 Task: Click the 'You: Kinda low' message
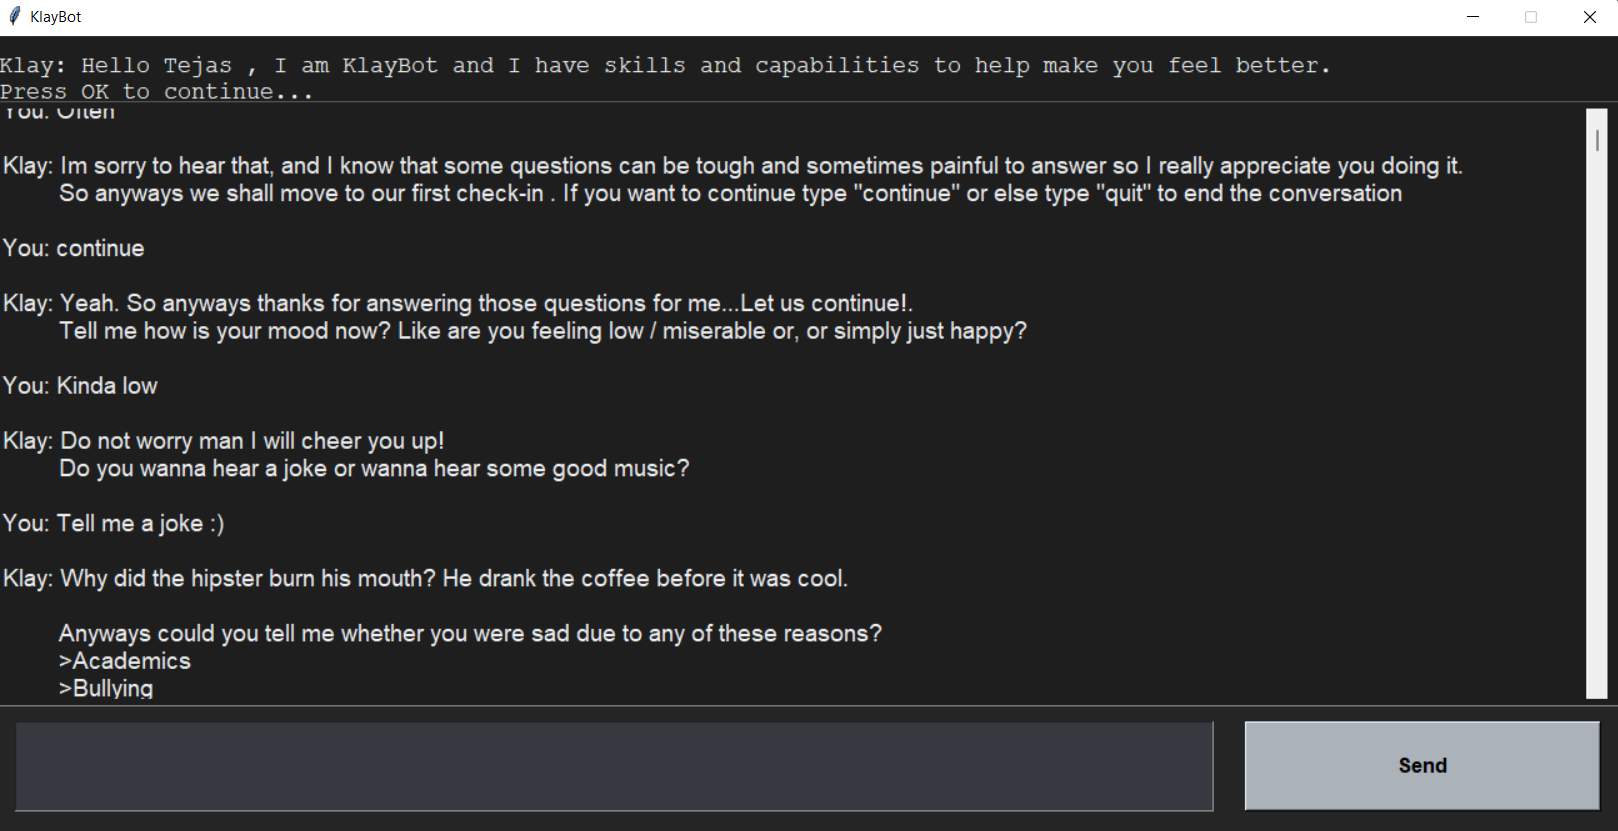(x=80, y=385)
